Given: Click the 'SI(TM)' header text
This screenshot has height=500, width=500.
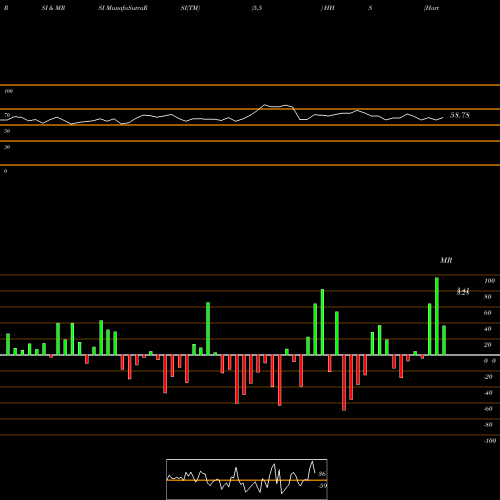Looking at the screenshot, I should (190, 8).
